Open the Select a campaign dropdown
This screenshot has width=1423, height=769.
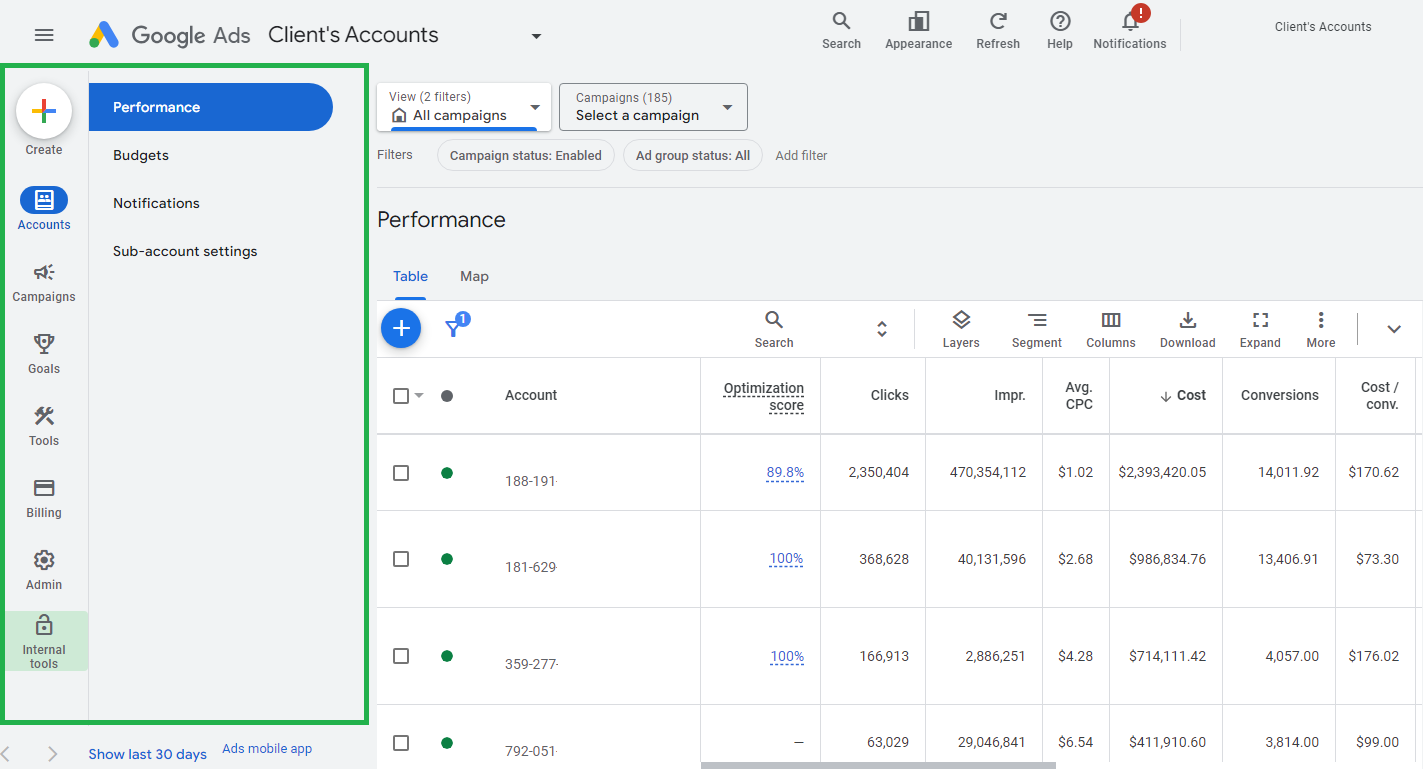653,107
